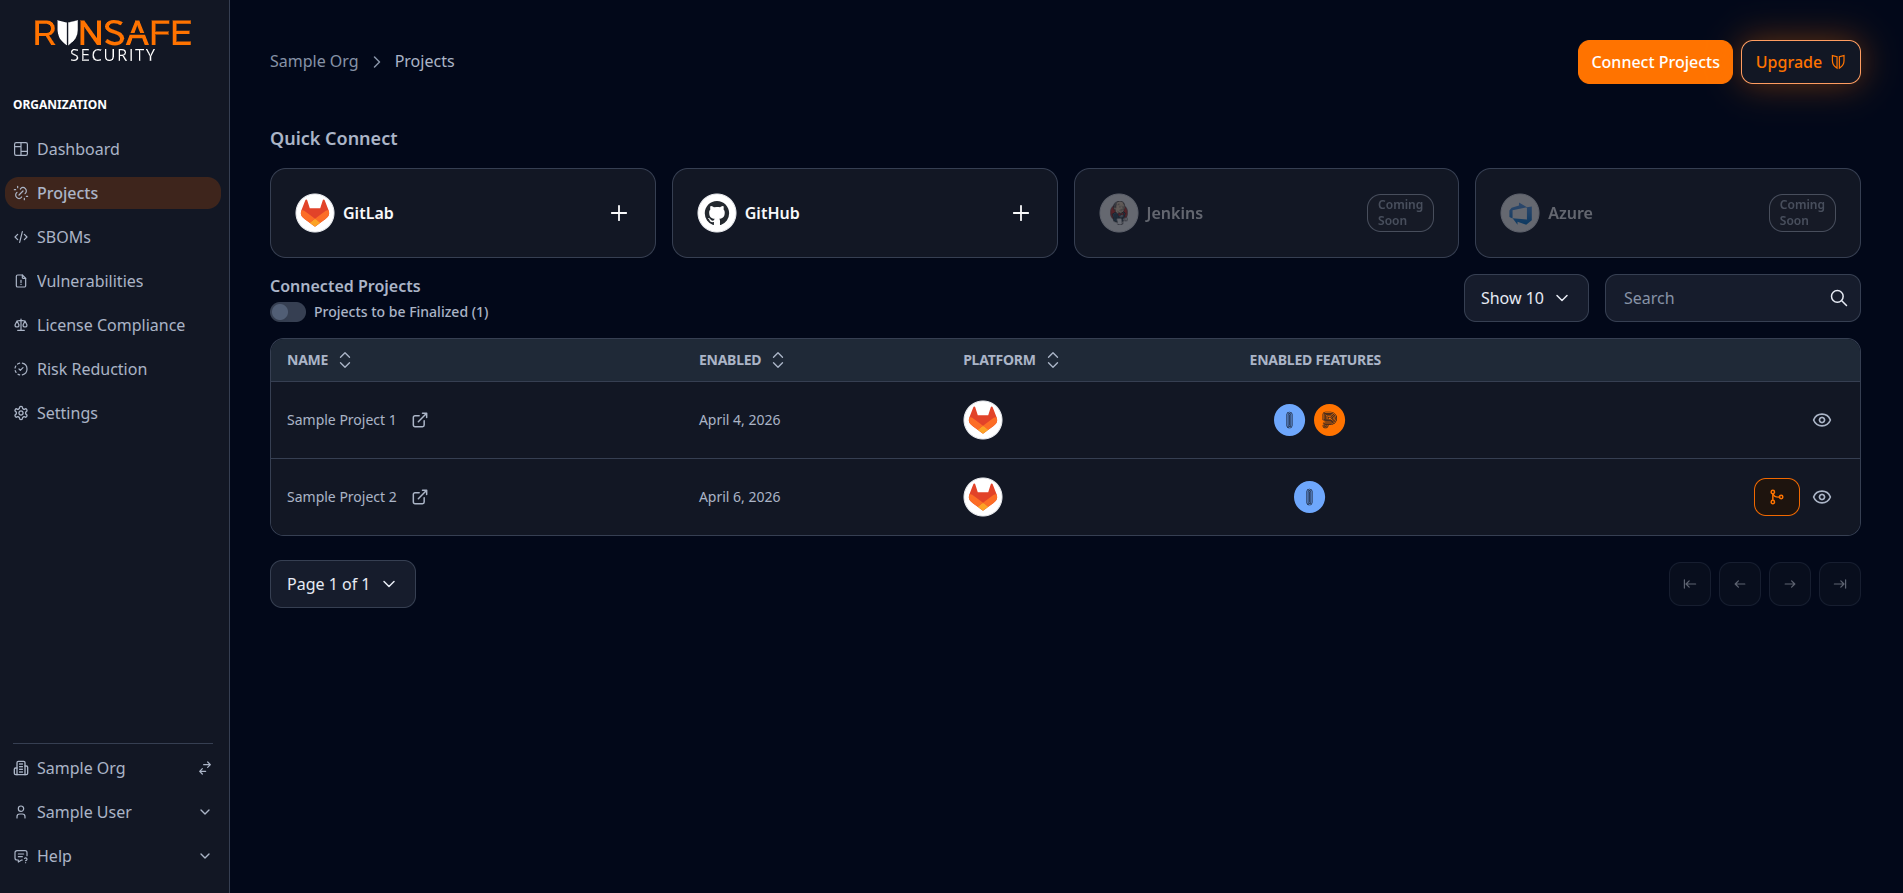Click the plus icon on the GitHub card
Image resolution: width=1903 pixels, height=893 pixels.
pyautogui.click(x=1021, y=213)
